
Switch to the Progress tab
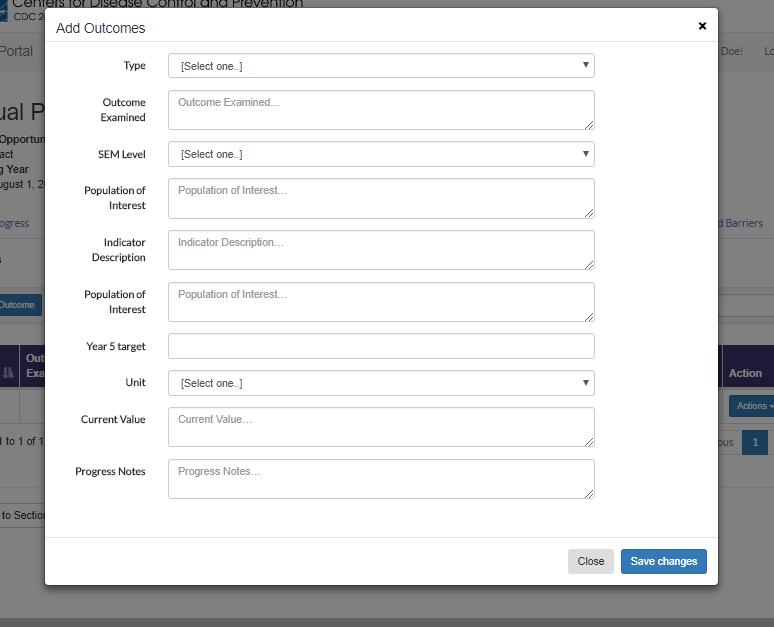[15, 223]
